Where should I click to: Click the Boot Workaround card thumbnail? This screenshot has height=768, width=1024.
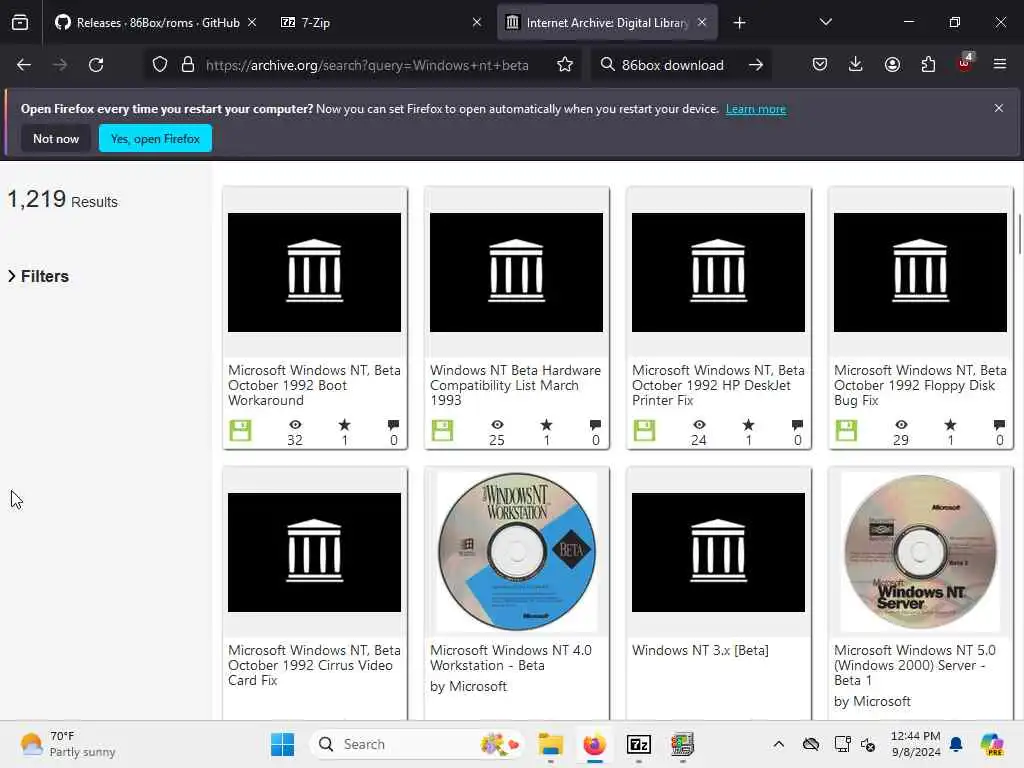[314, 272]
